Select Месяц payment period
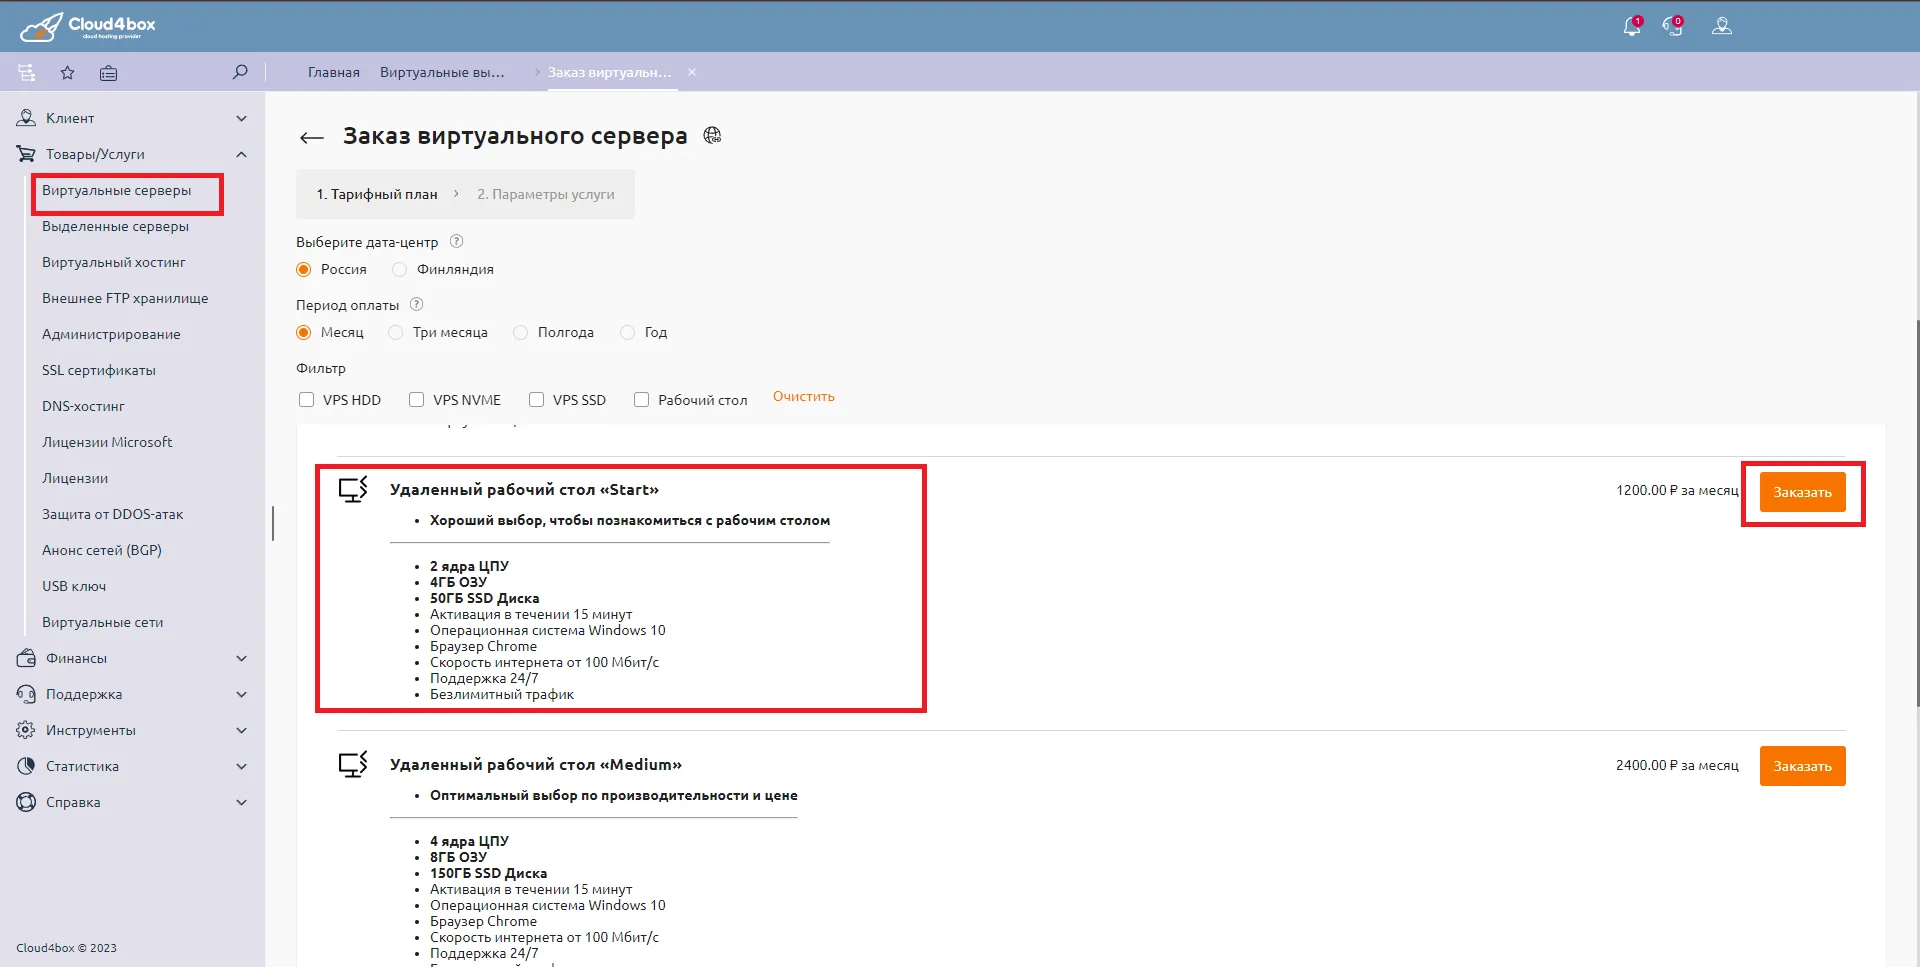Viewport: 1920px width, 967px height. 304,332
